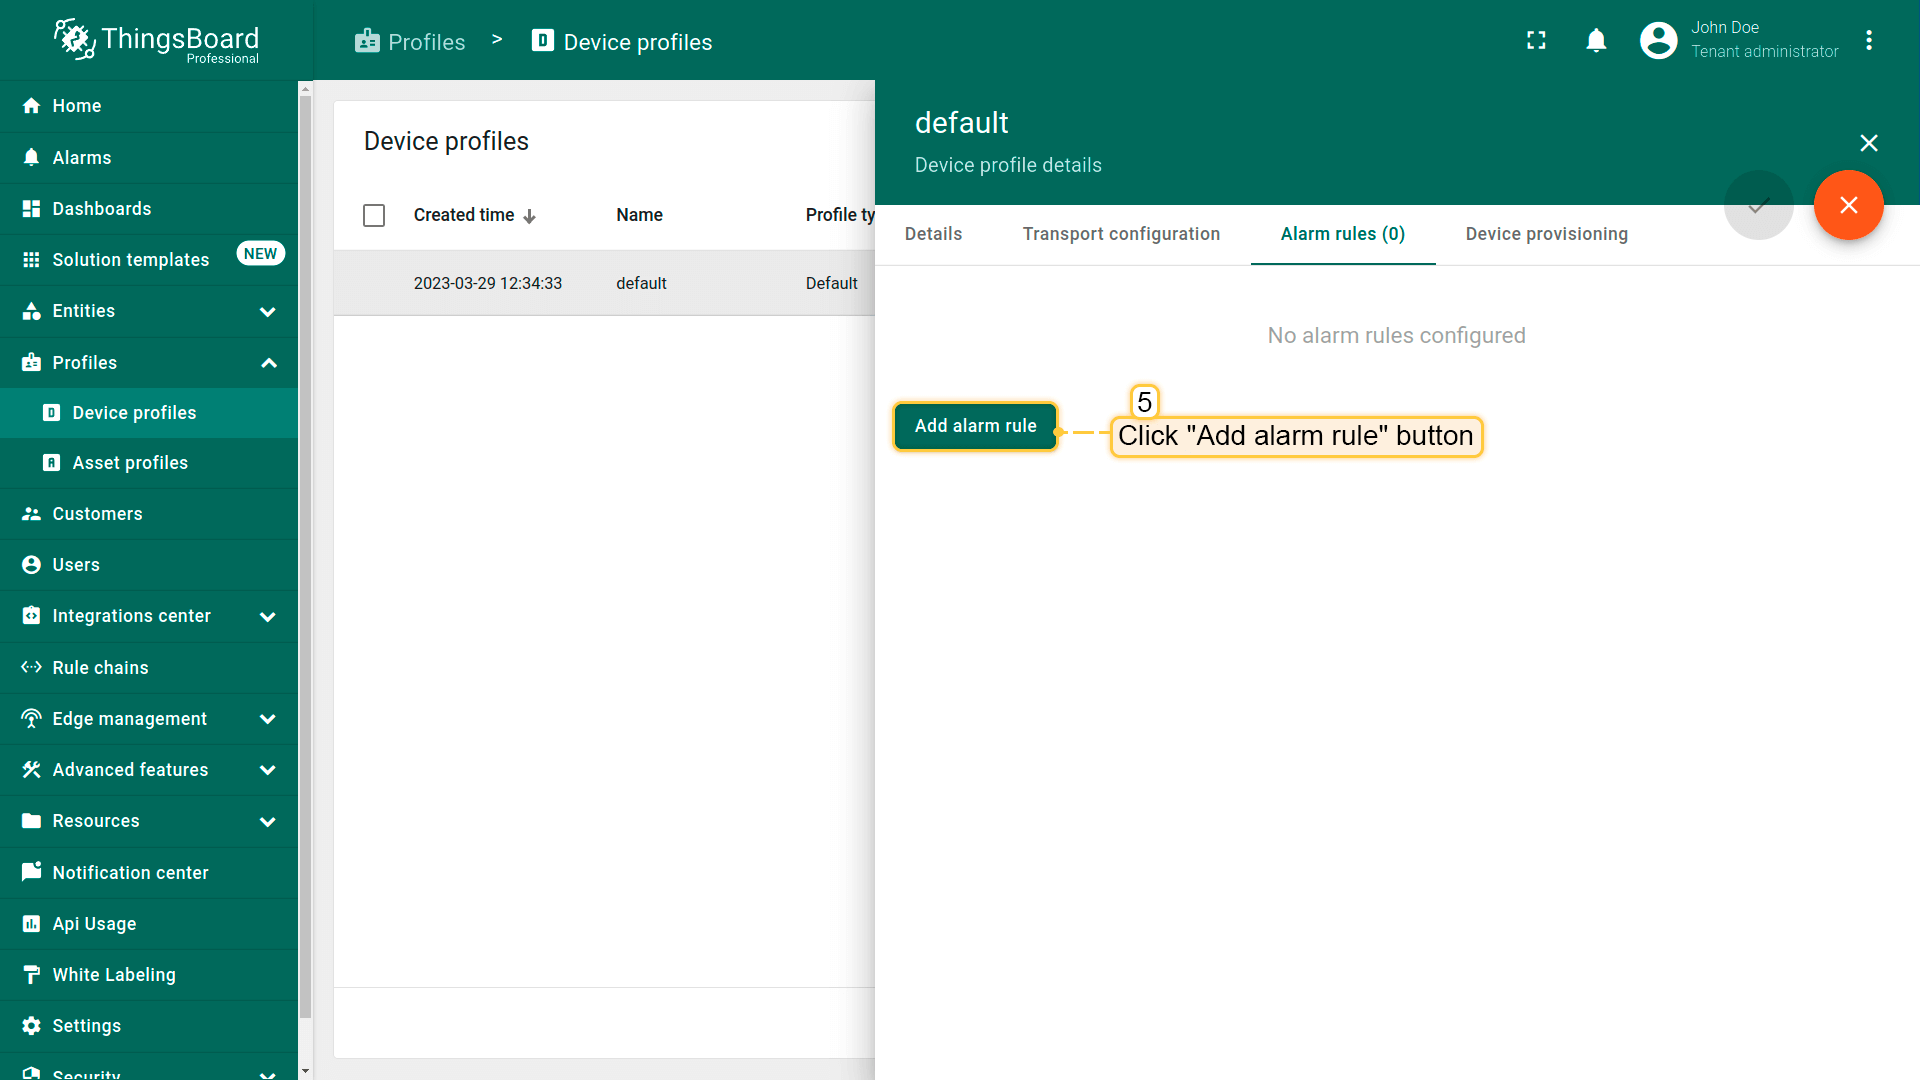1920x1080 pixels.
Task: Go to Notification center
Action: 130,872
